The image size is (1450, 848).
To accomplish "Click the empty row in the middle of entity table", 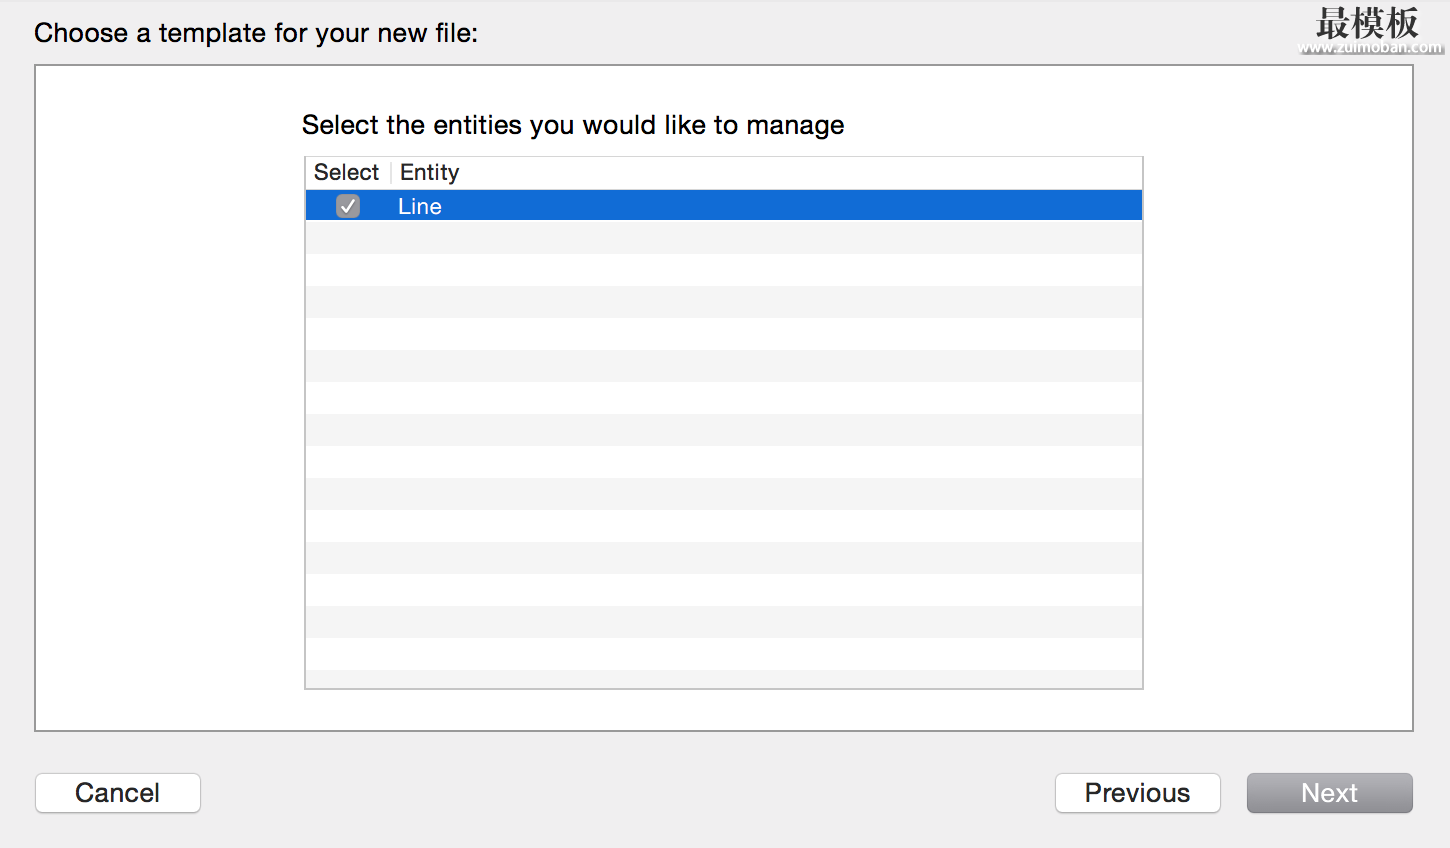I will tap(724, 429).
